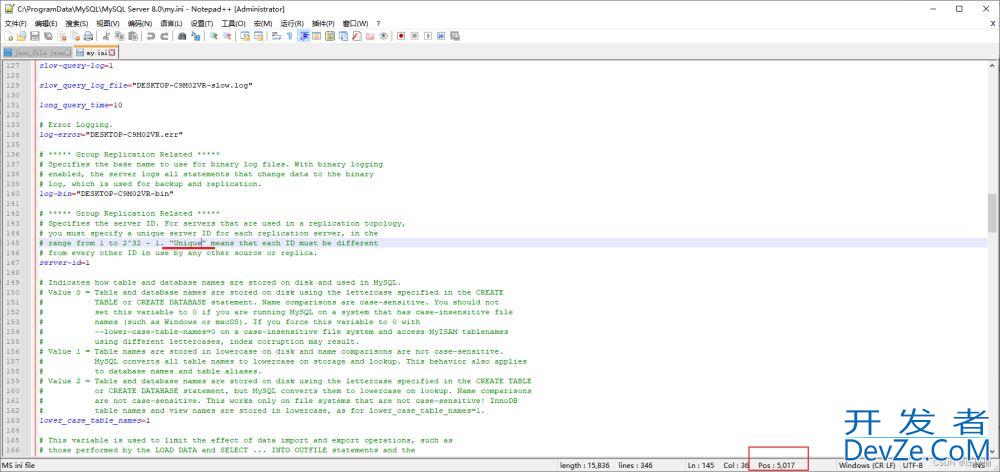Open the ? help menu
Viewport: 1000px width, 472px height.
pyautogui.click(x=378, y=23)
